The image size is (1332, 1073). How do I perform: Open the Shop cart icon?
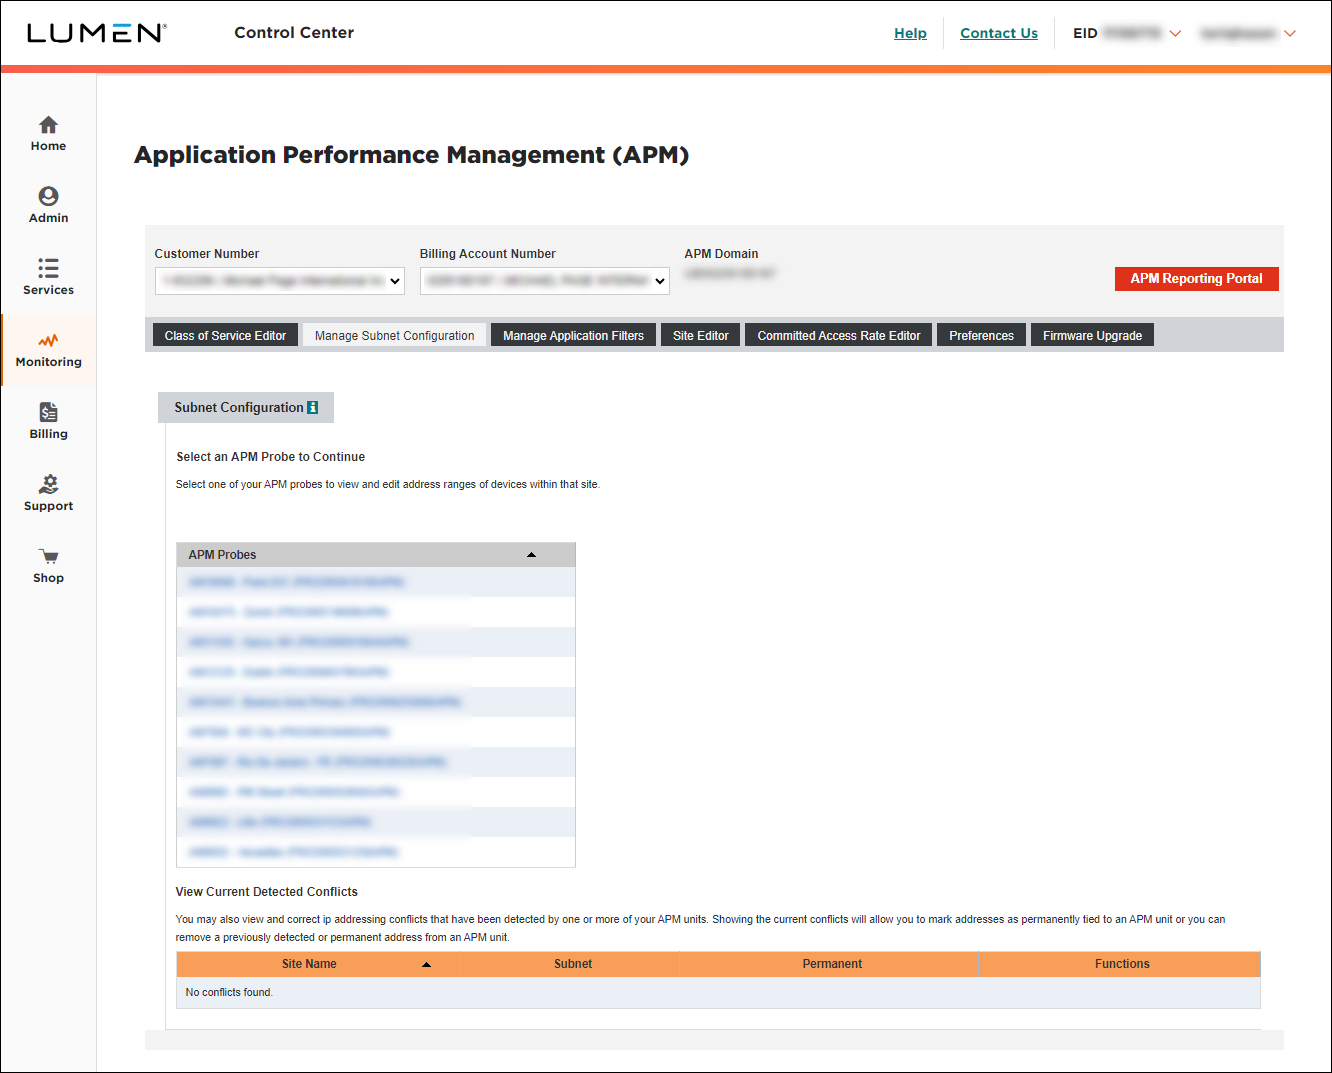click(x=48, y=557)
